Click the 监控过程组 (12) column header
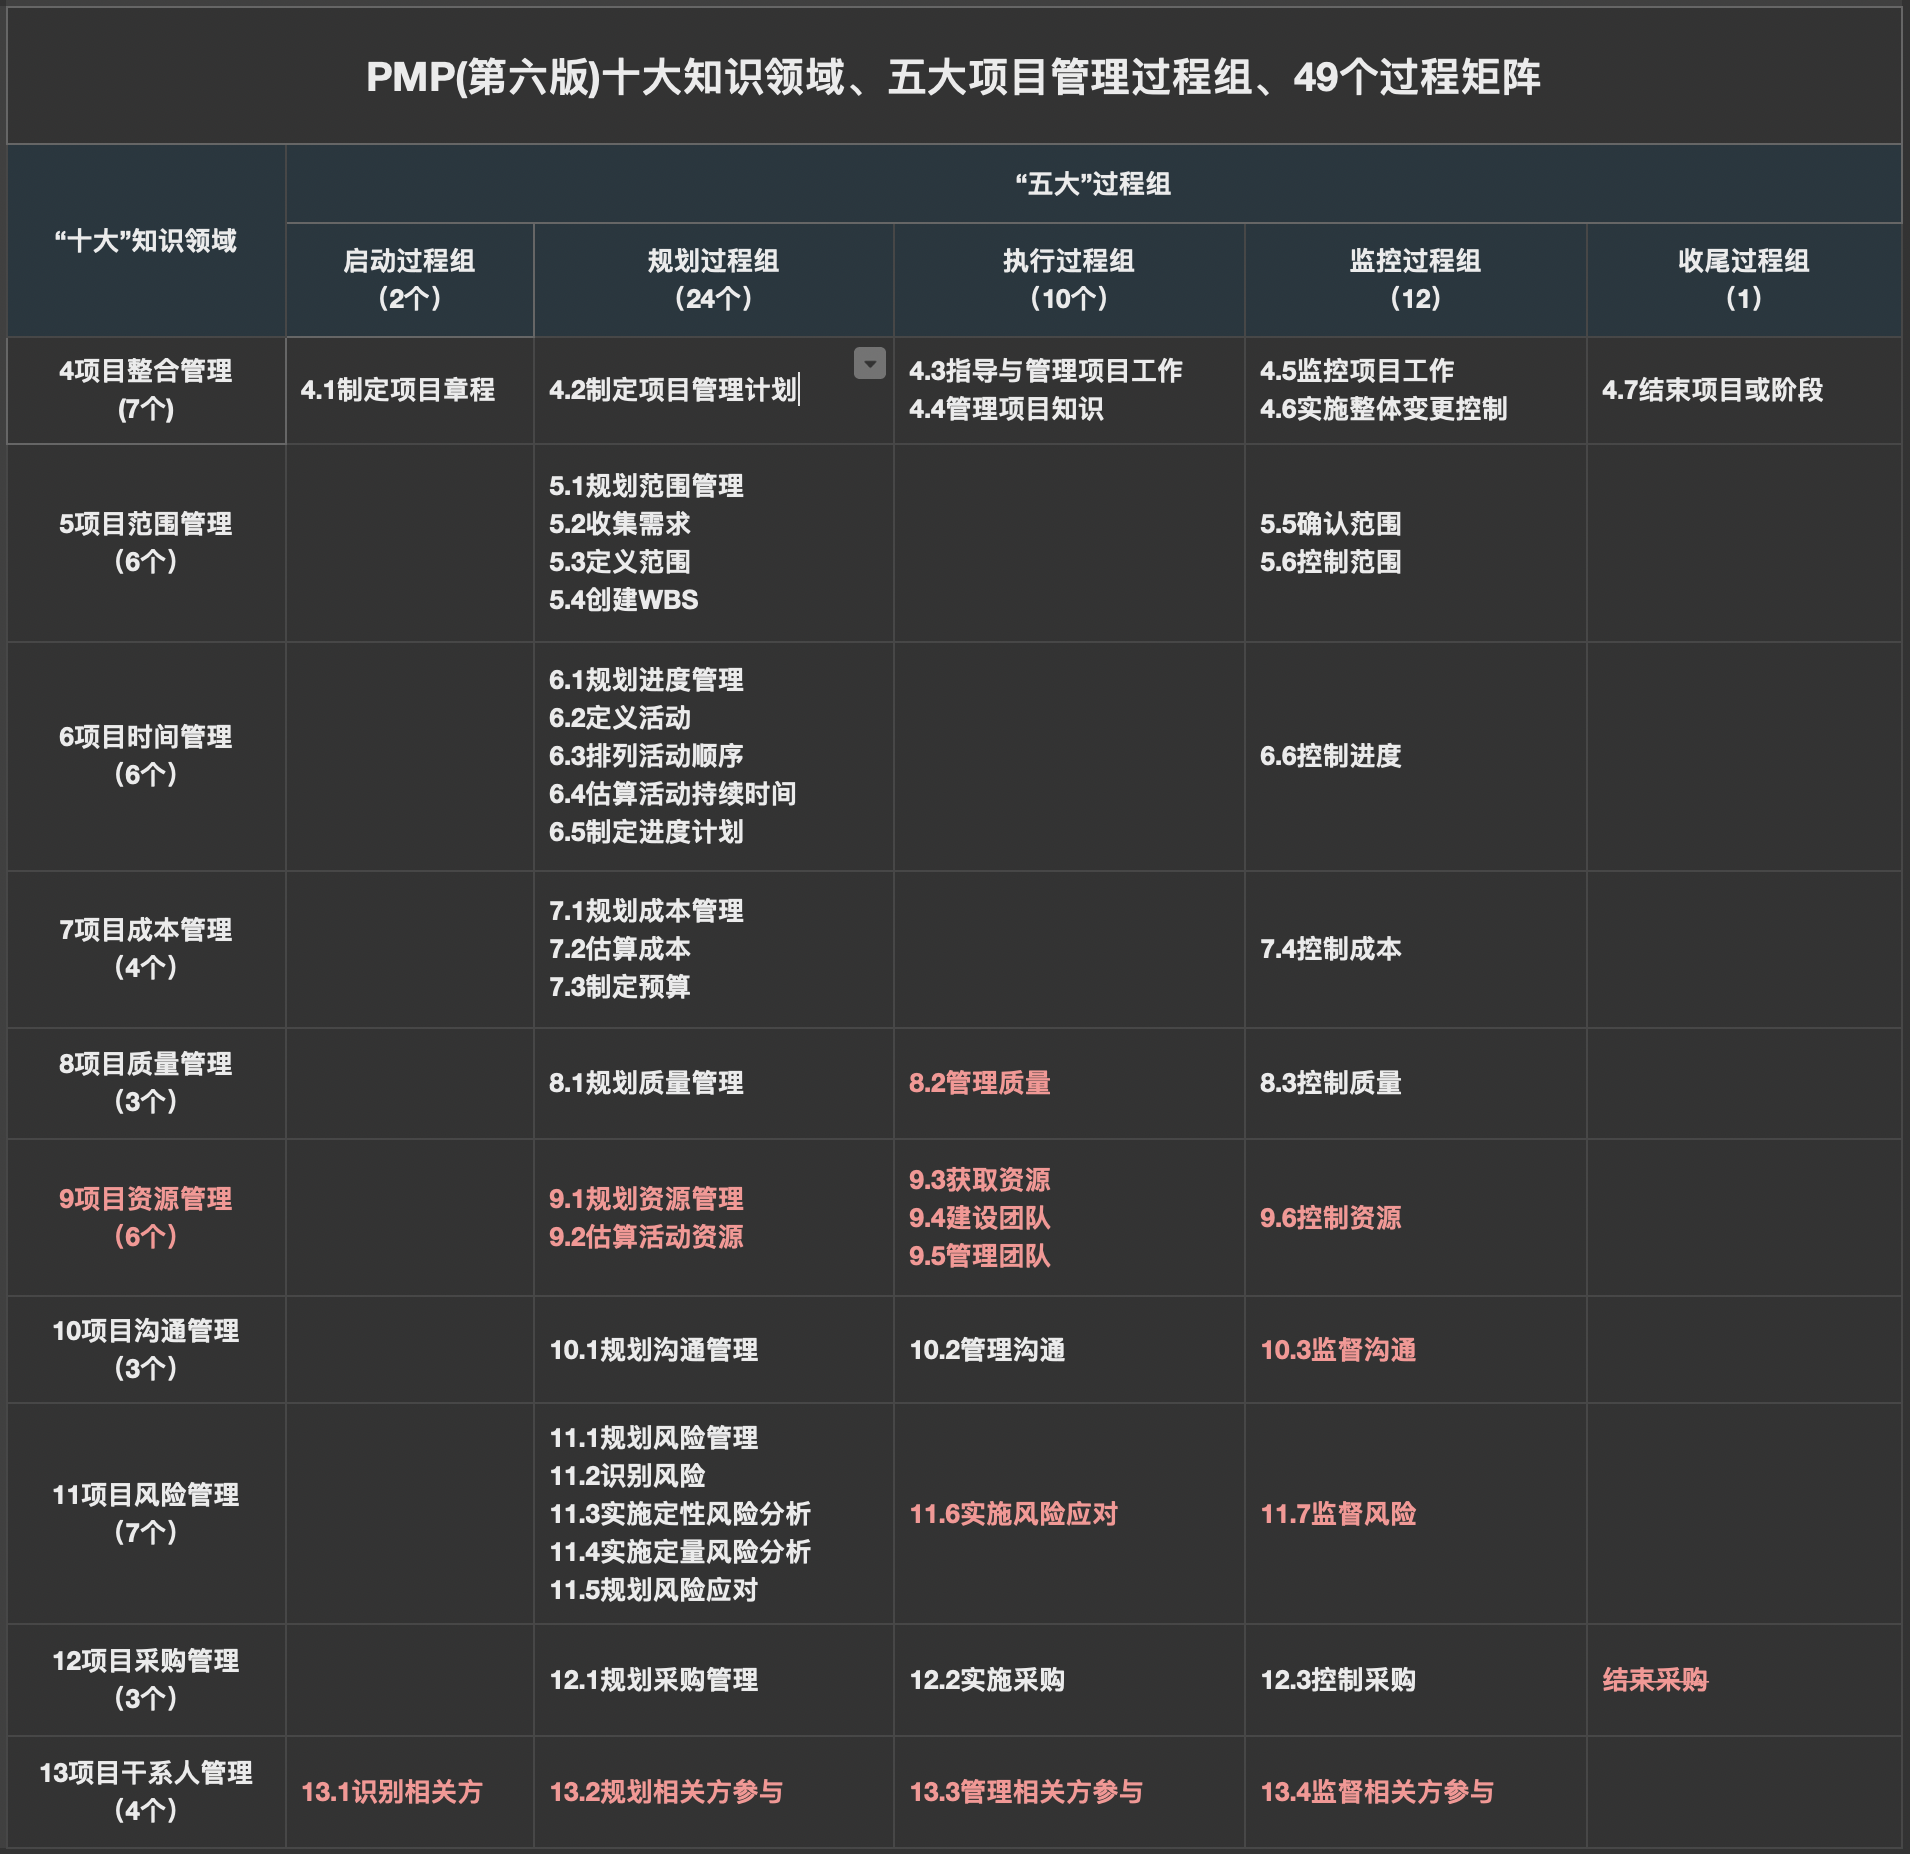This screenshot has height=1854, width=1910. (1415, 280)
